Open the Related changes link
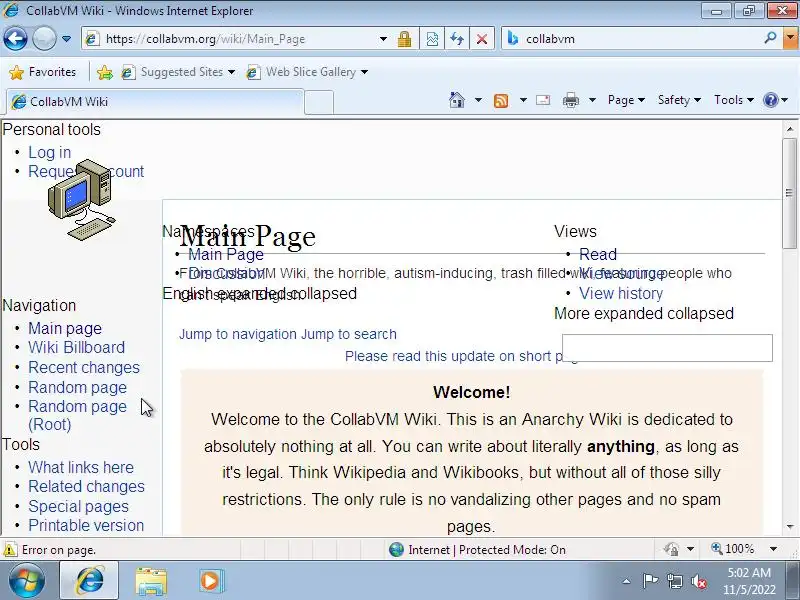800x600 pixels. 86,487
